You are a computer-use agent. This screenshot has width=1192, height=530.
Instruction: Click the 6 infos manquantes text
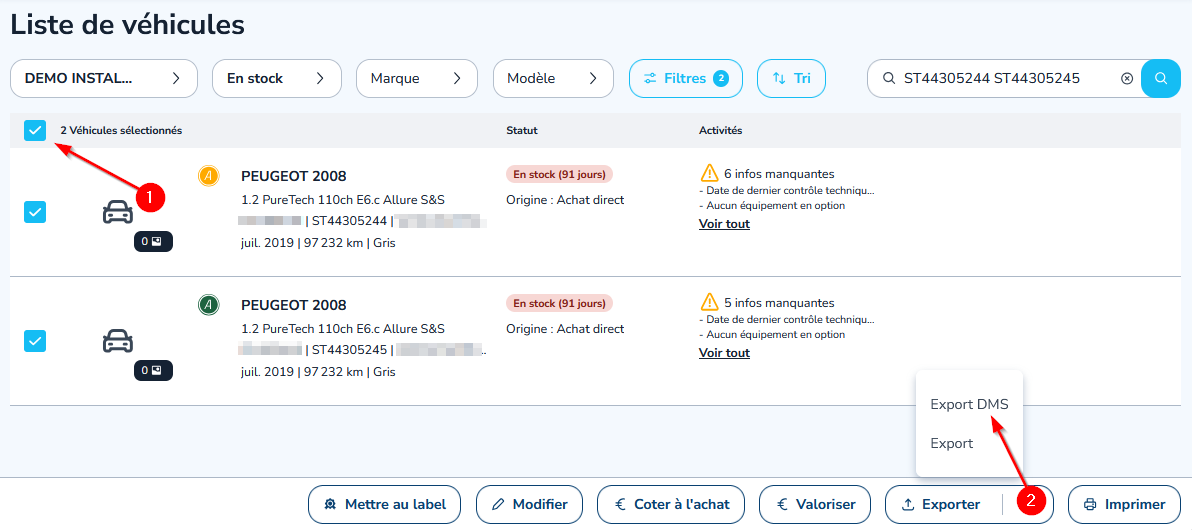point(779,173)
